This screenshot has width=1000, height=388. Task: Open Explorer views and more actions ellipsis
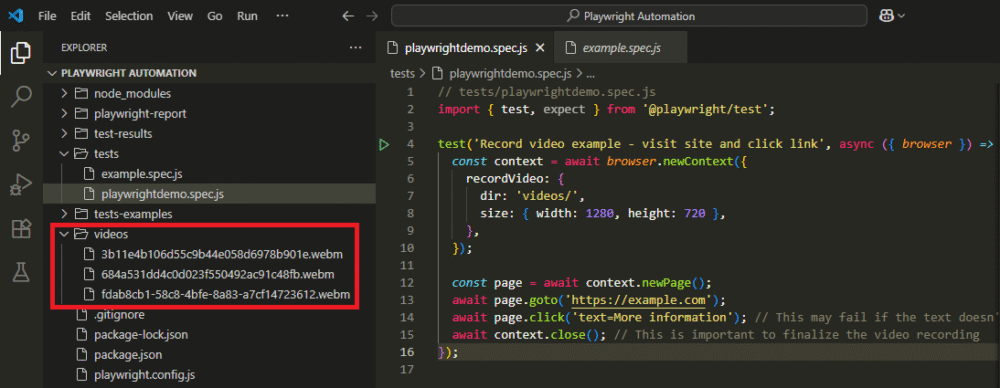[x=355, y=47]
